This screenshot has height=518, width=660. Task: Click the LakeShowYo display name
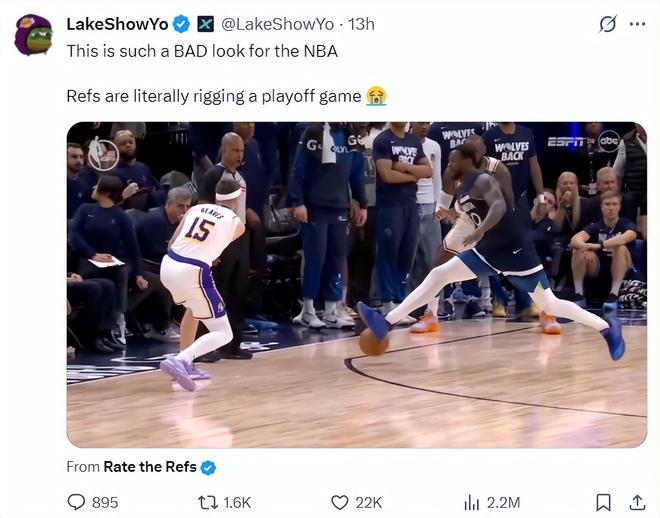116,24
